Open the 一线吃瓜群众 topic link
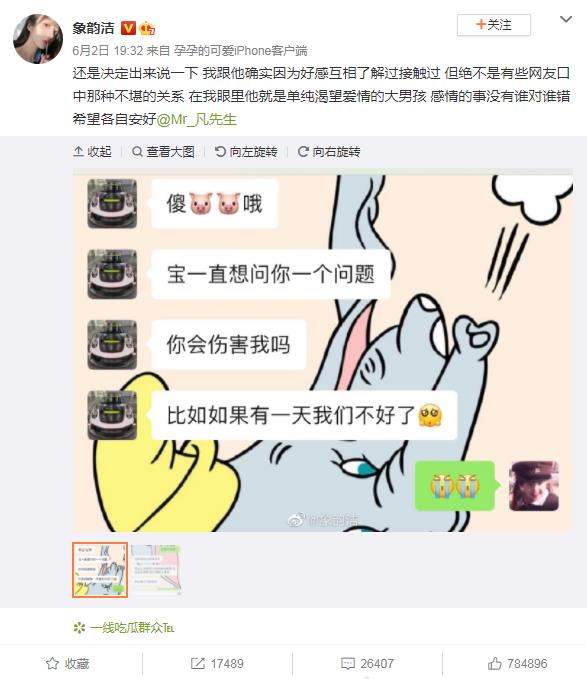Image resolution: width=587 pixels, height=679 pixels. [x=132, y=628]
